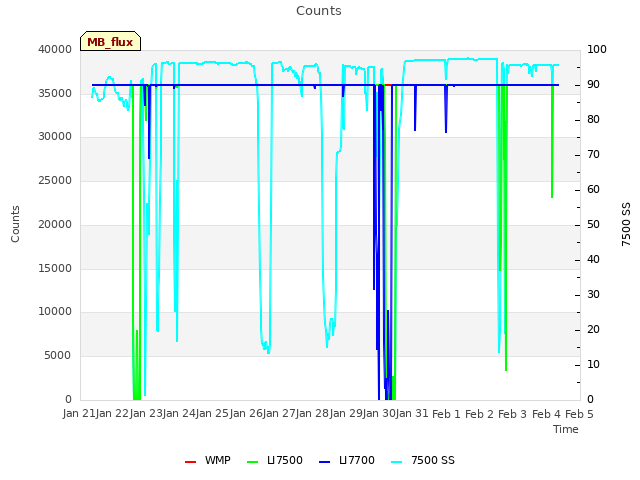The width and height of the screenshot is (640, 480).
Task: Click the Jan 24 date label
Action: point(180,414)
